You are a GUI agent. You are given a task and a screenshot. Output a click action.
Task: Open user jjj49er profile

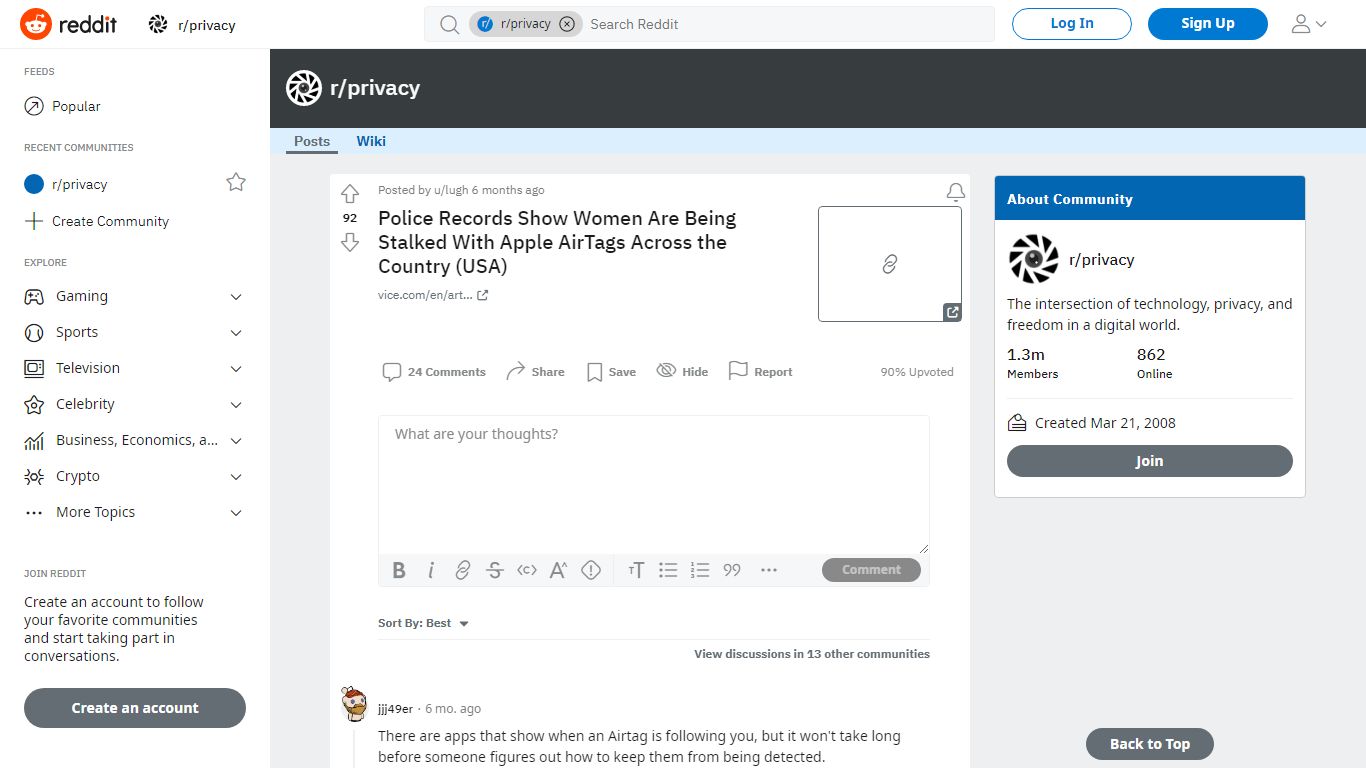(395, 709)
